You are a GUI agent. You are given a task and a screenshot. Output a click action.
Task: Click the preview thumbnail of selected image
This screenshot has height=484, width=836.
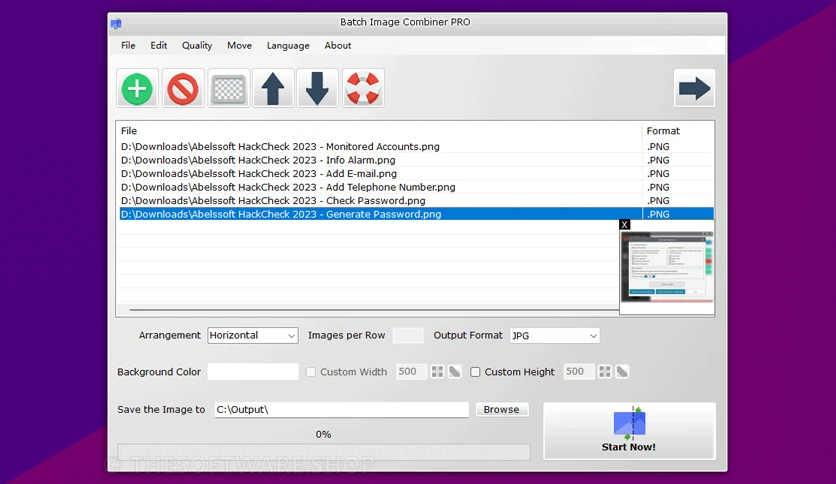667,265
